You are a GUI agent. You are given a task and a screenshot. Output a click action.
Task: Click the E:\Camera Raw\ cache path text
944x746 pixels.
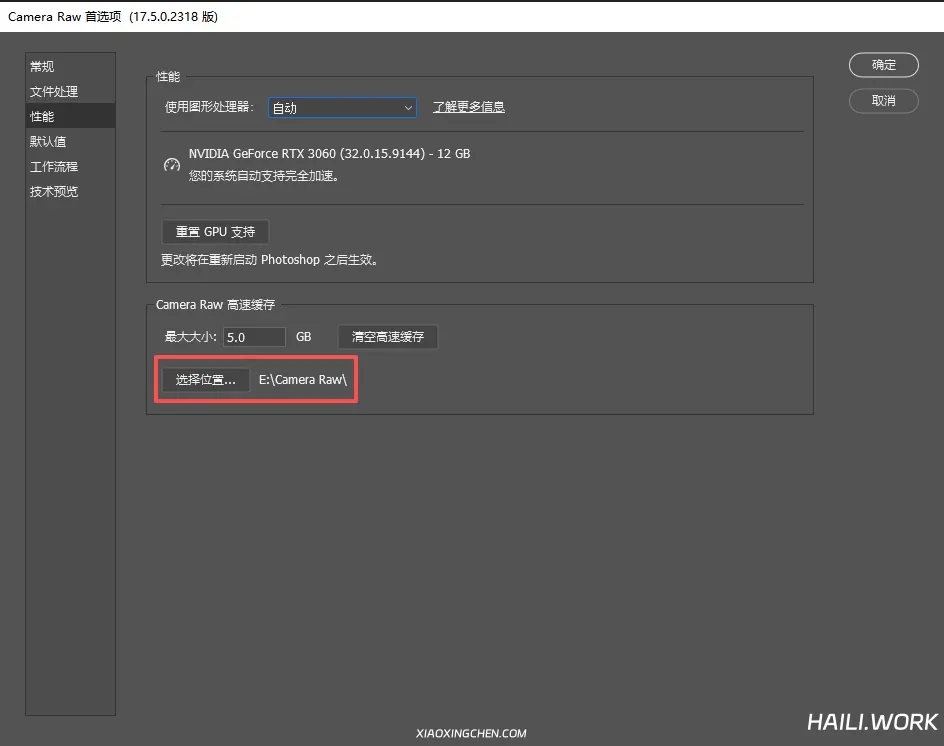[x=303, y=380]
